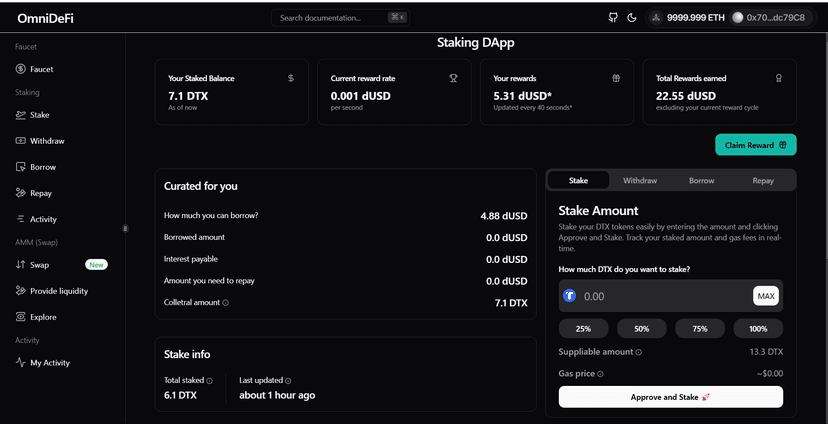Click the 9999.999 ETH balance

click(695, 17)
